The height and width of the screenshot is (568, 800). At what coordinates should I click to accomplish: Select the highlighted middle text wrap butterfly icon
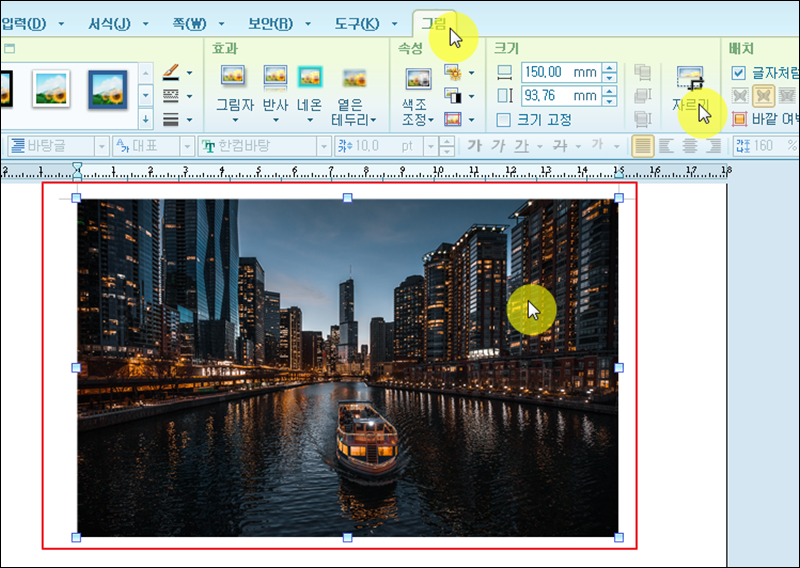763,95
